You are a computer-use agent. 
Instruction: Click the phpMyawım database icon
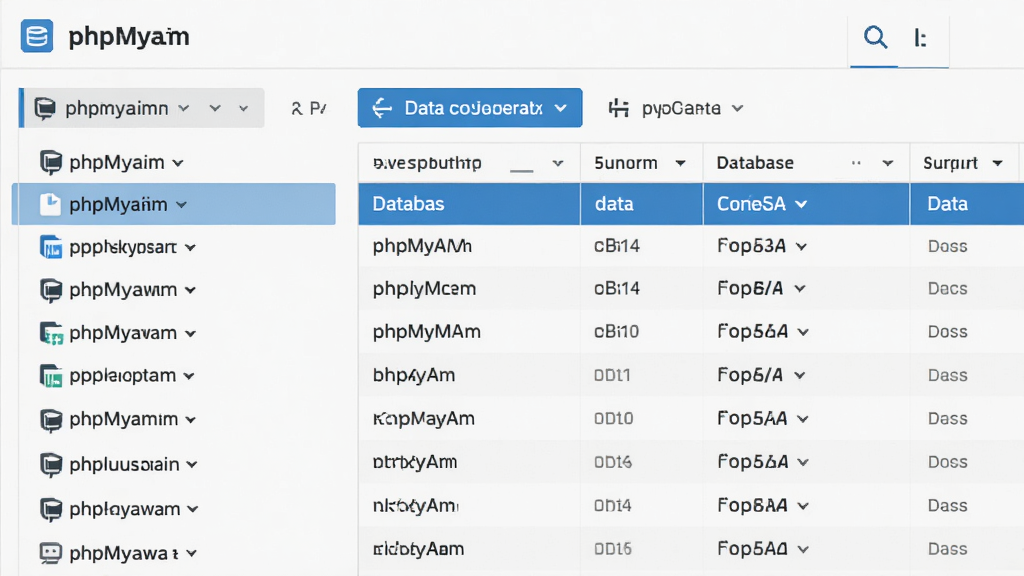[x=51, y=290]
